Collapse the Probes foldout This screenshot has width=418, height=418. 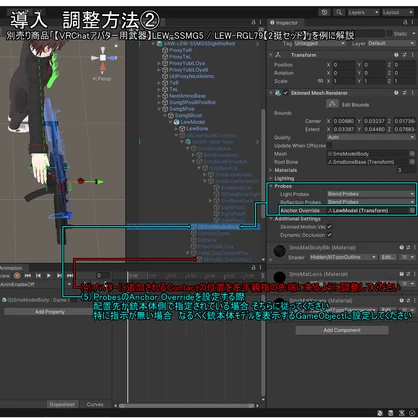coord(271,186)
